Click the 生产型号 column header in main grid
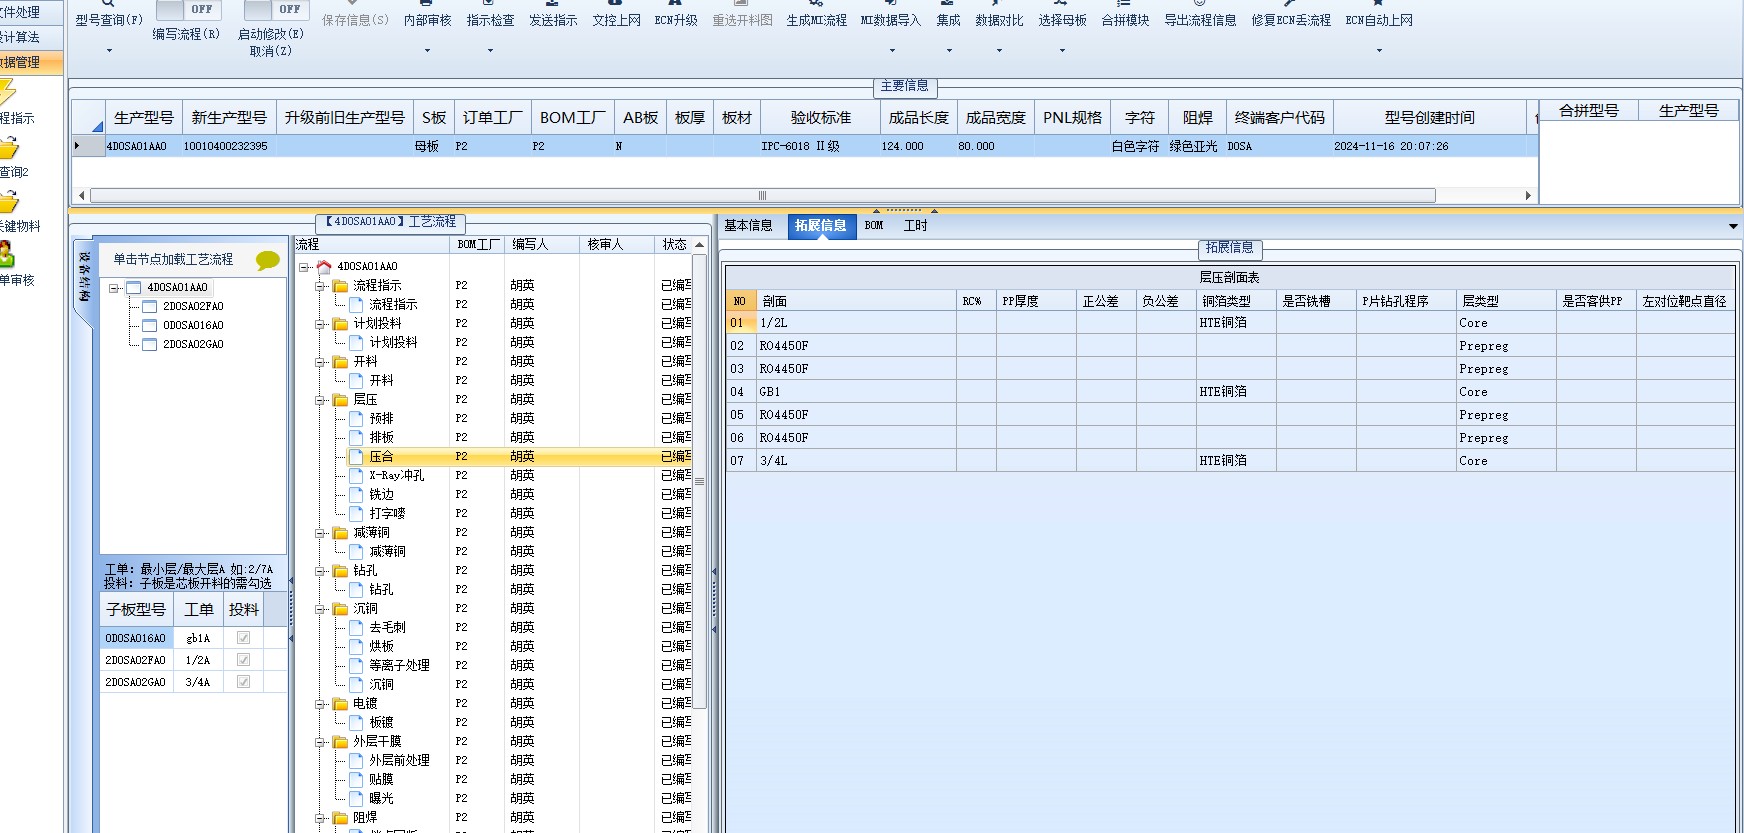This screenshot has width=1744, height=833. pos(144,117)
